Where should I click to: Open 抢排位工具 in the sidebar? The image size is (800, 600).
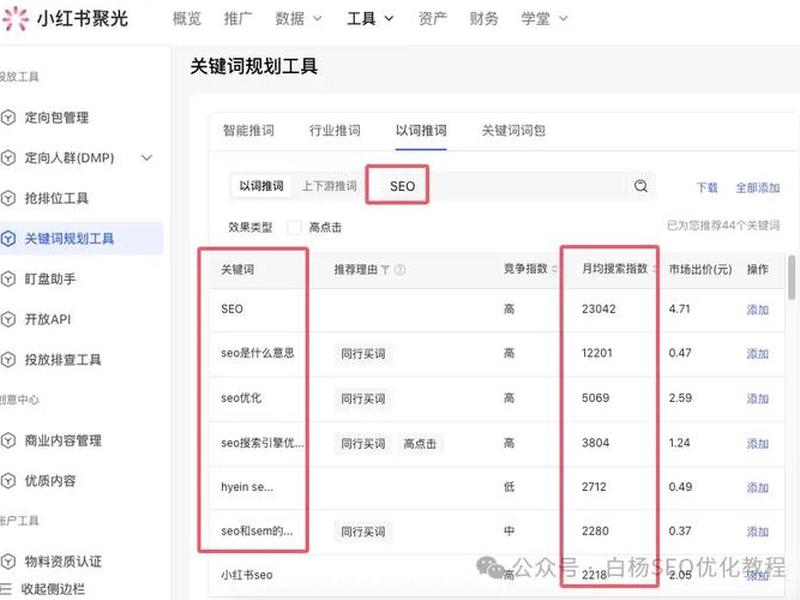click(x=57, y=198)
